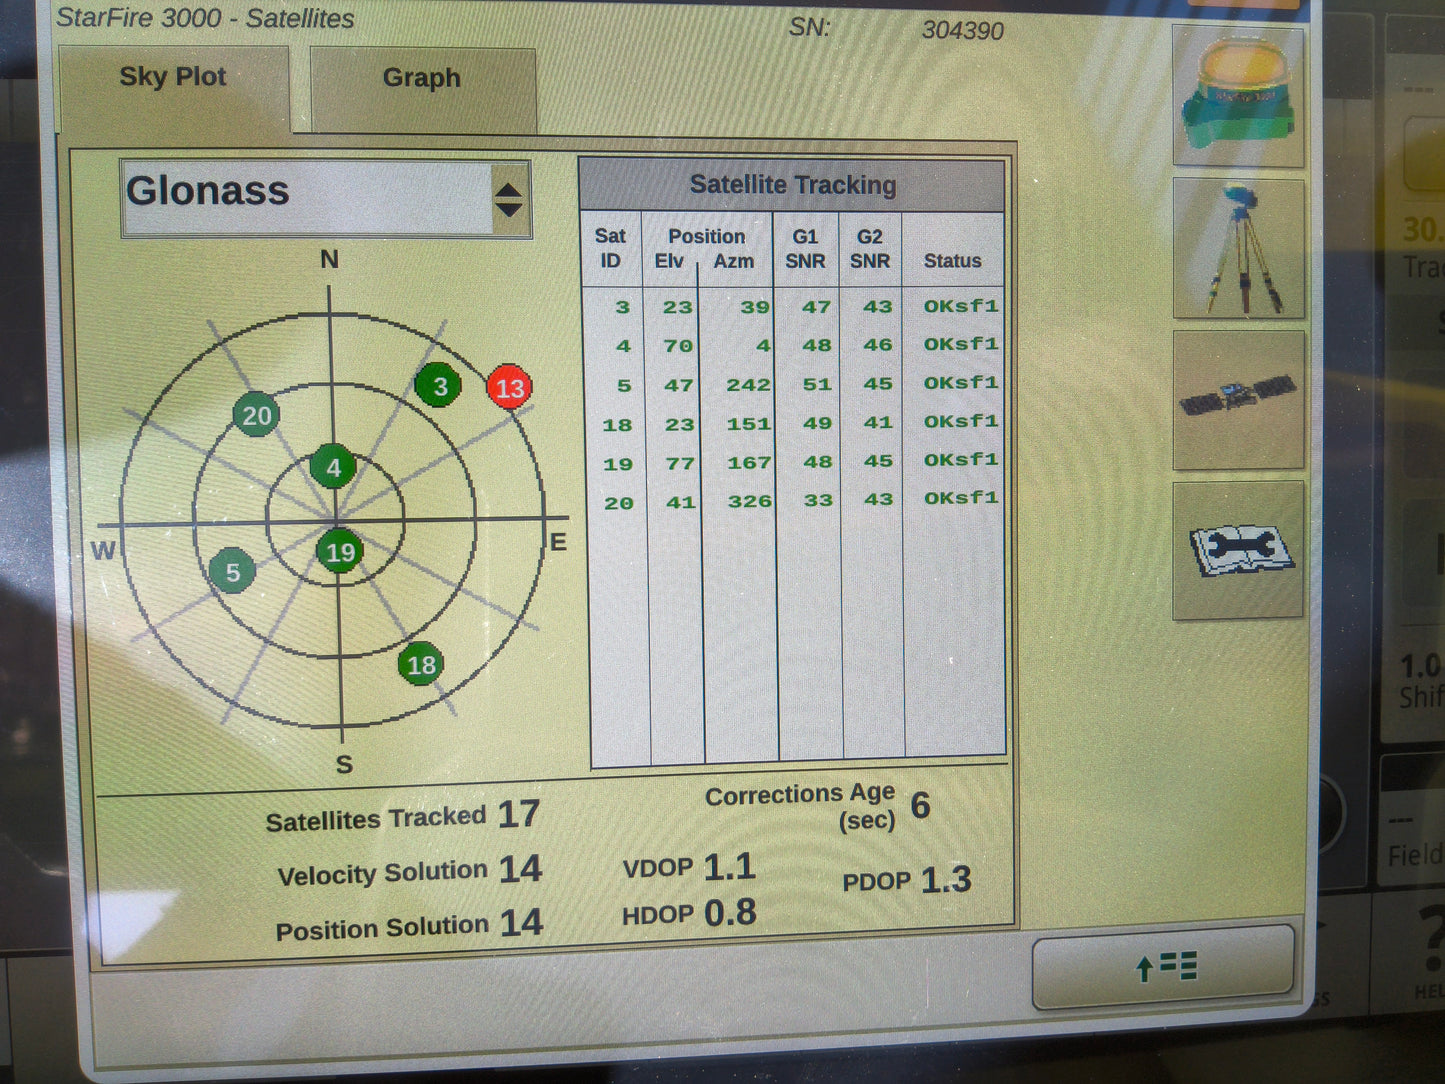Viewport: 1445px width, 1084px height.
Task: Select Sat ID 20 row with azimuth 326
Action: (x=795, y=501)
